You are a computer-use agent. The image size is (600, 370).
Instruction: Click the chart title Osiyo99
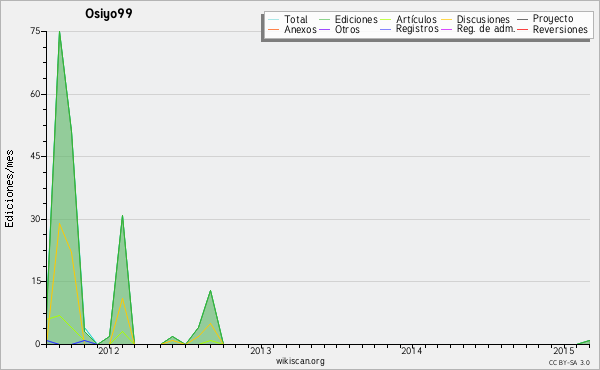[x=109, y=14]
